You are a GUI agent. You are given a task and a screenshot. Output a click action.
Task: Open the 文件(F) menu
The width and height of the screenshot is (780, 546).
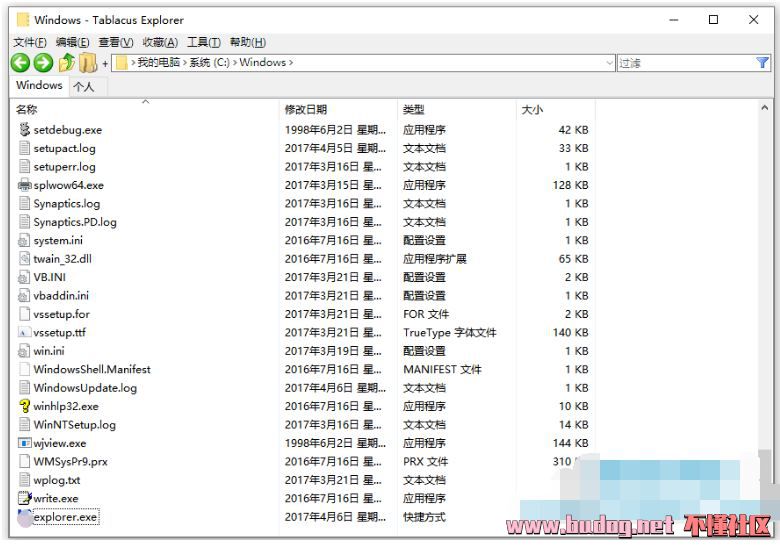30,42
